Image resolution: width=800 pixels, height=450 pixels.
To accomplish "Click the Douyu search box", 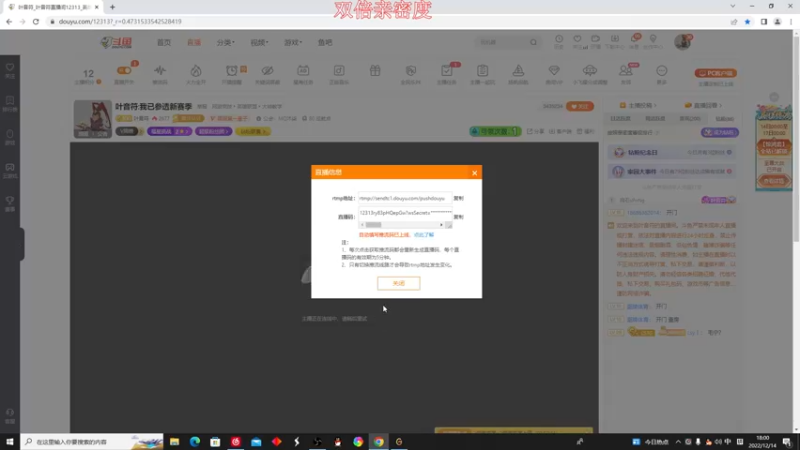I will pos(502,42).
